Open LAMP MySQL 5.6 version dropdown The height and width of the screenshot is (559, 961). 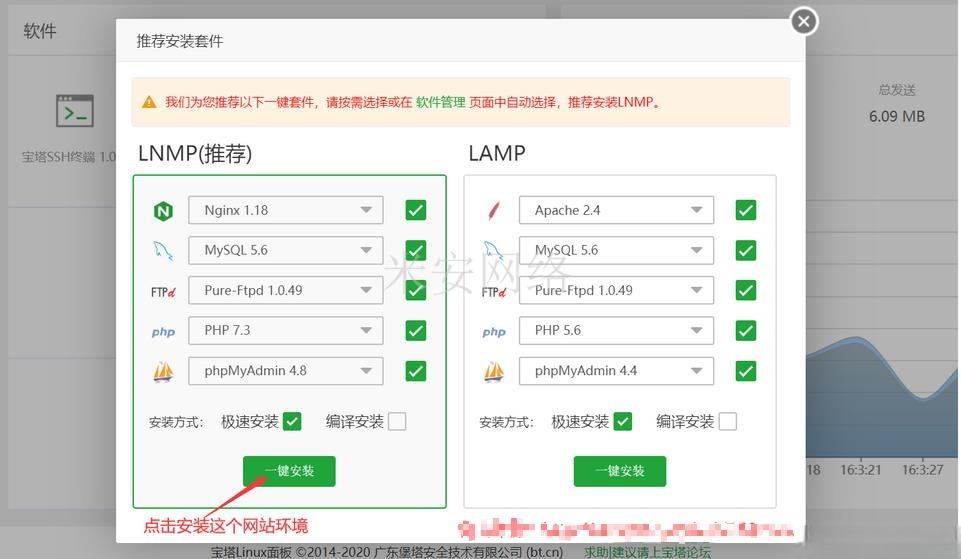point(617,250)
